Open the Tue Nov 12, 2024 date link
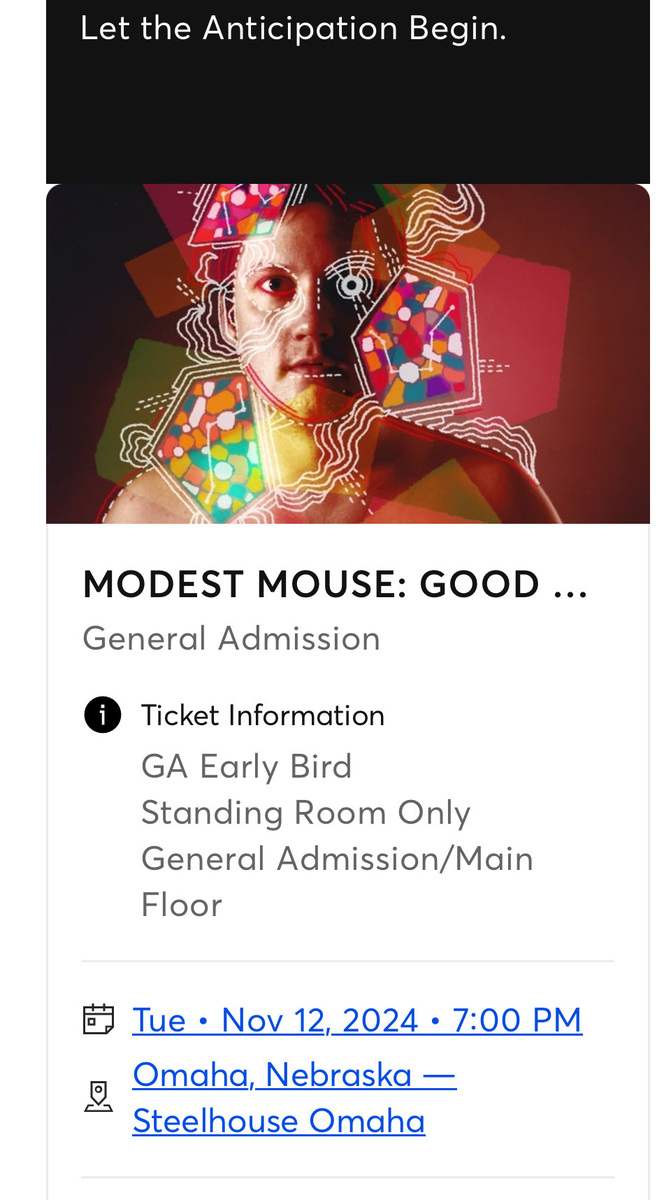 (357, 1020)
